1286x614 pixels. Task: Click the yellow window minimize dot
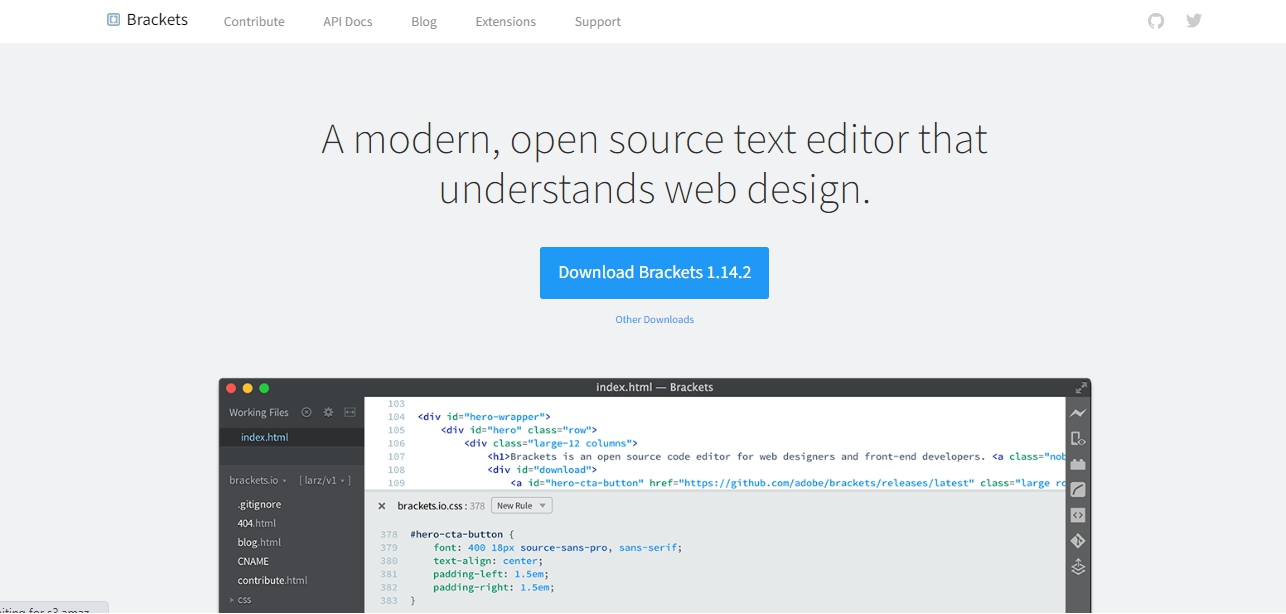248,388
